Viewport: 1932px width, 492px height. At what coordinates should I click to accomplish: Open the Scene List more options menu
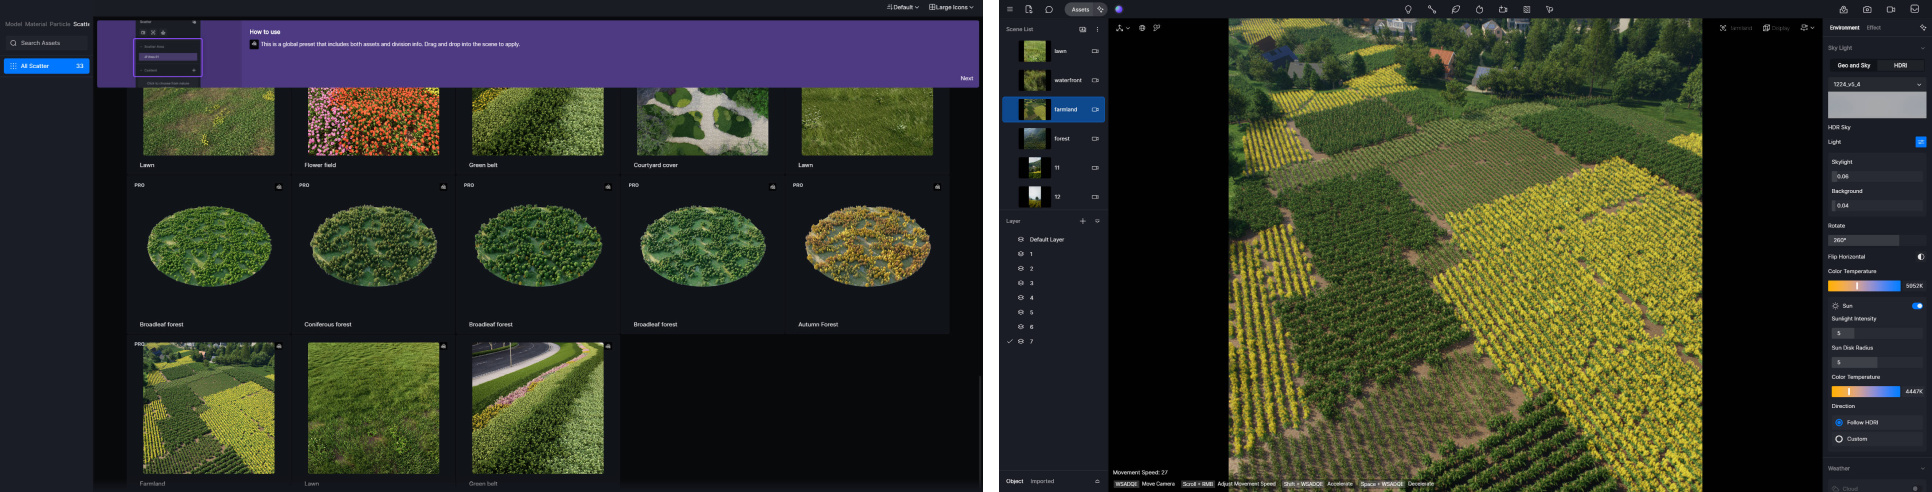(1097, 29)
